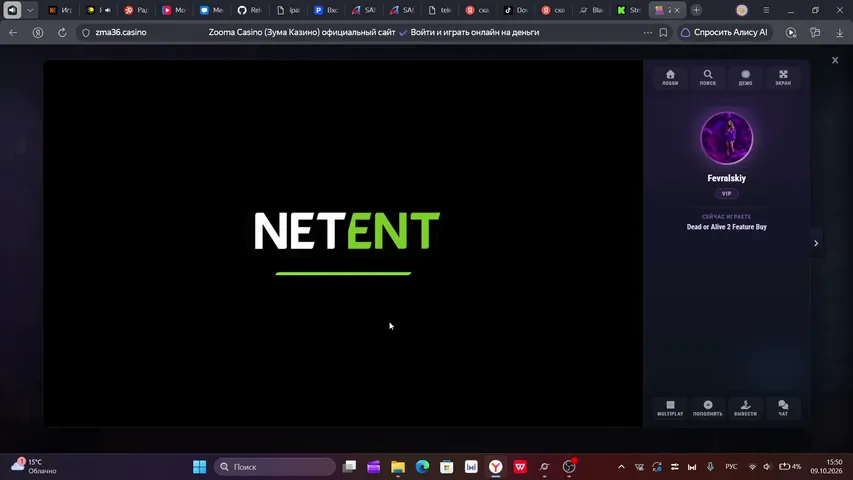
Task: Reload the current page
Action: (62, 33)
